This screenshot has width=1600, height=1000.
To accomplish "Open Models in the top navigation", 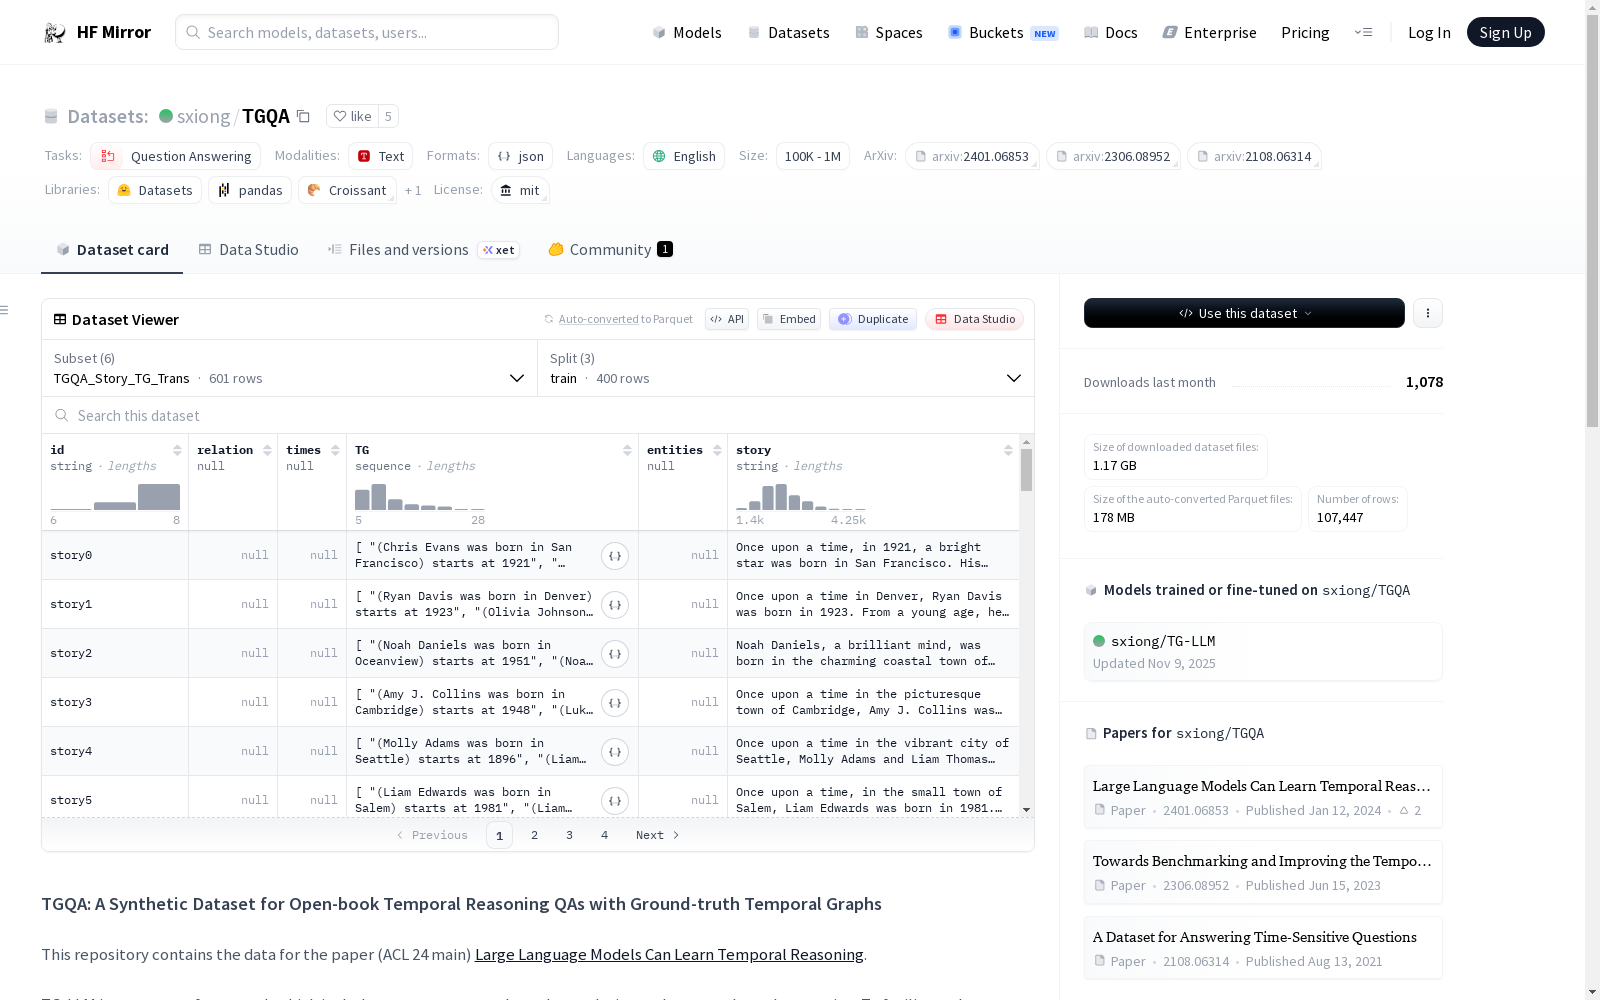I will pyautogui.click(x=686, y=33).
